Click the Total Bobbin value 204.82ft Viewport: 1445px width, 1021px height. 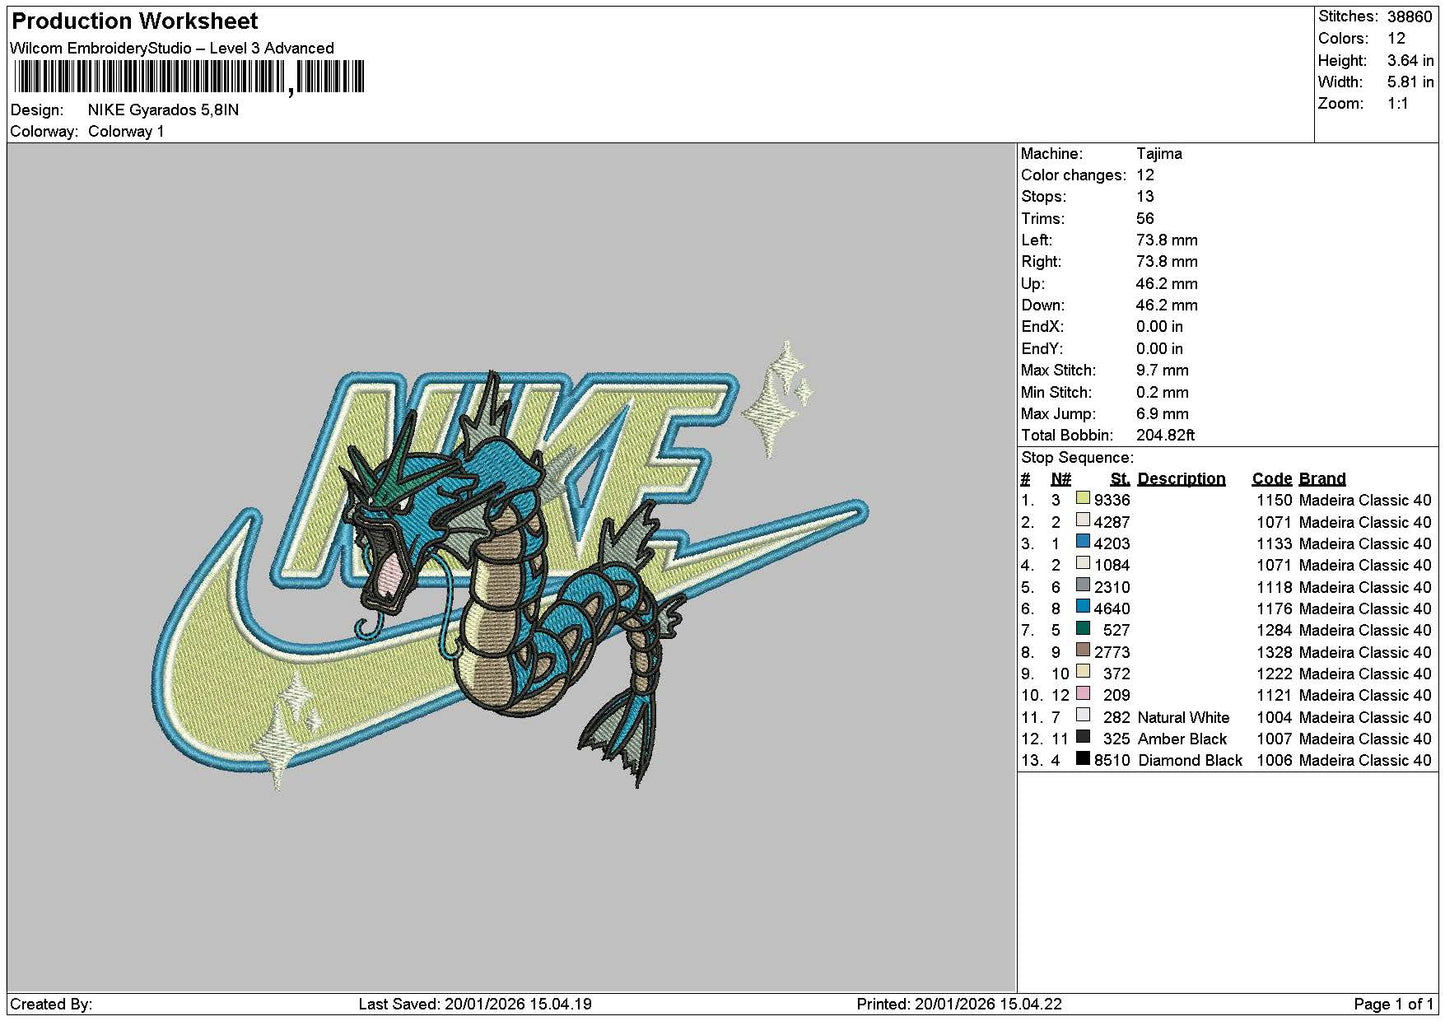pos(1165,435)
